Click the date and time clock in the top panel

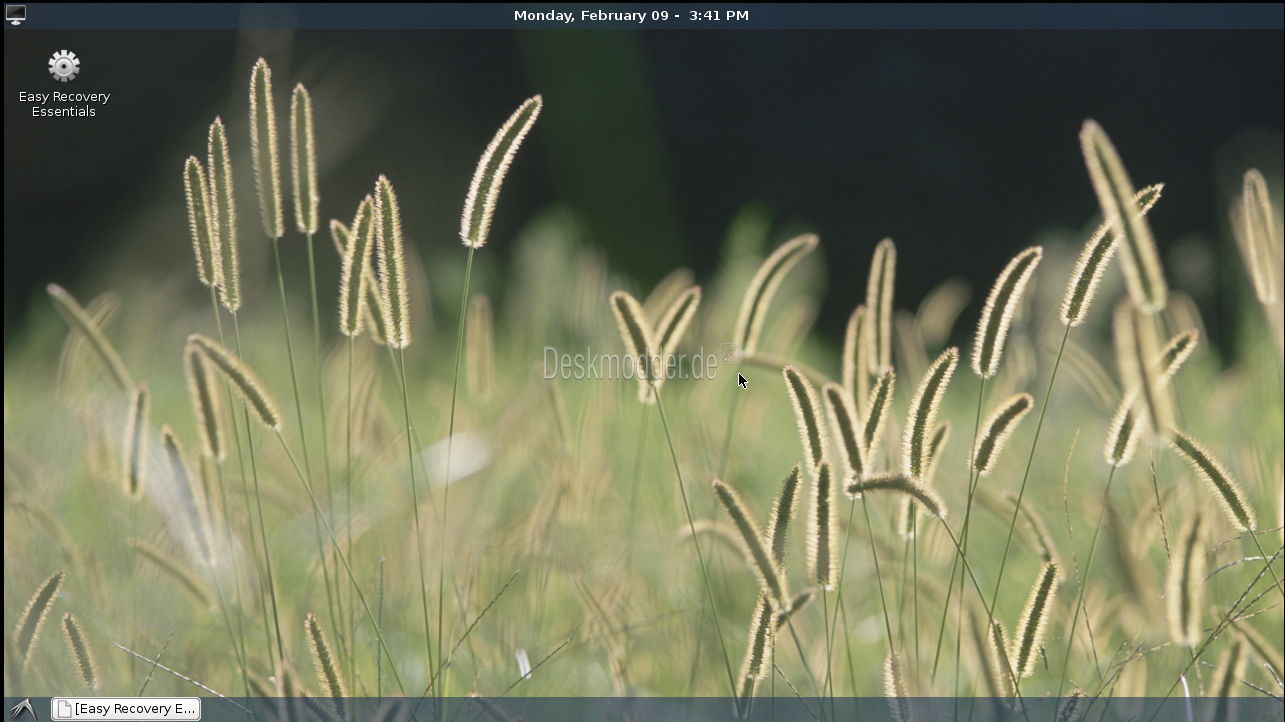click(631, 15)
